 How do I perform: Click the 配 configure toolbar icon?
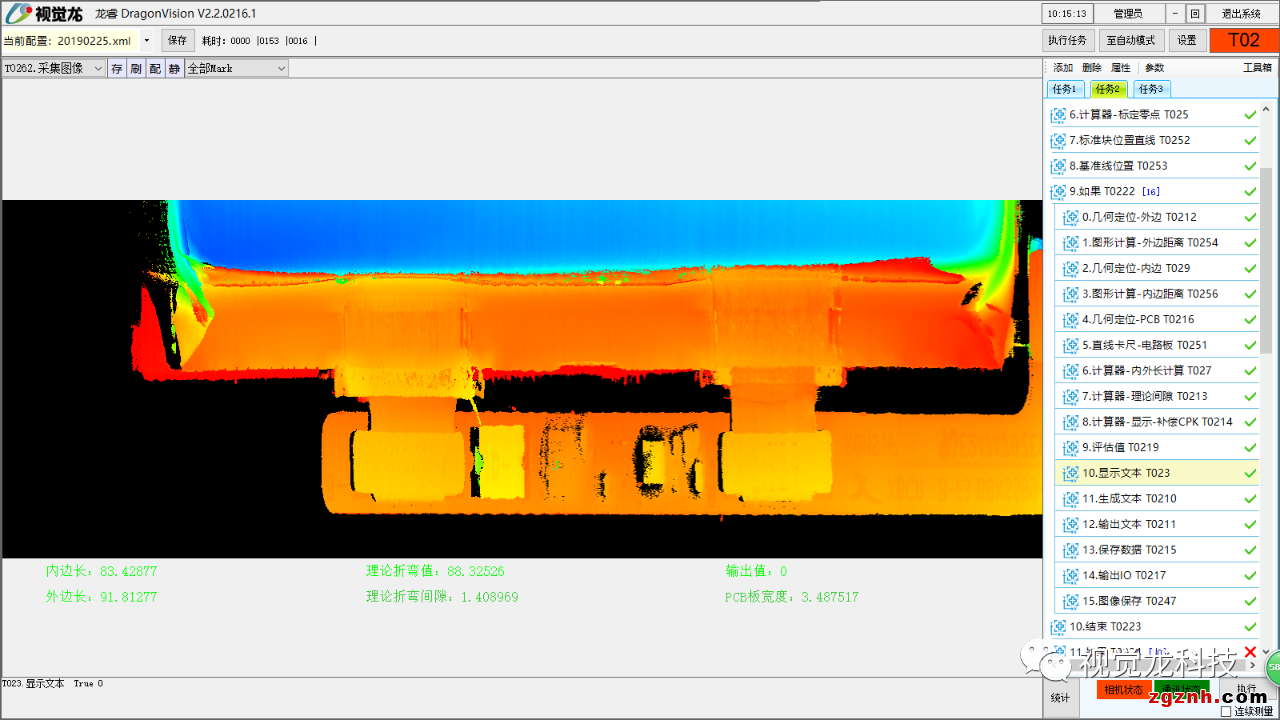(x=155, y=69)
